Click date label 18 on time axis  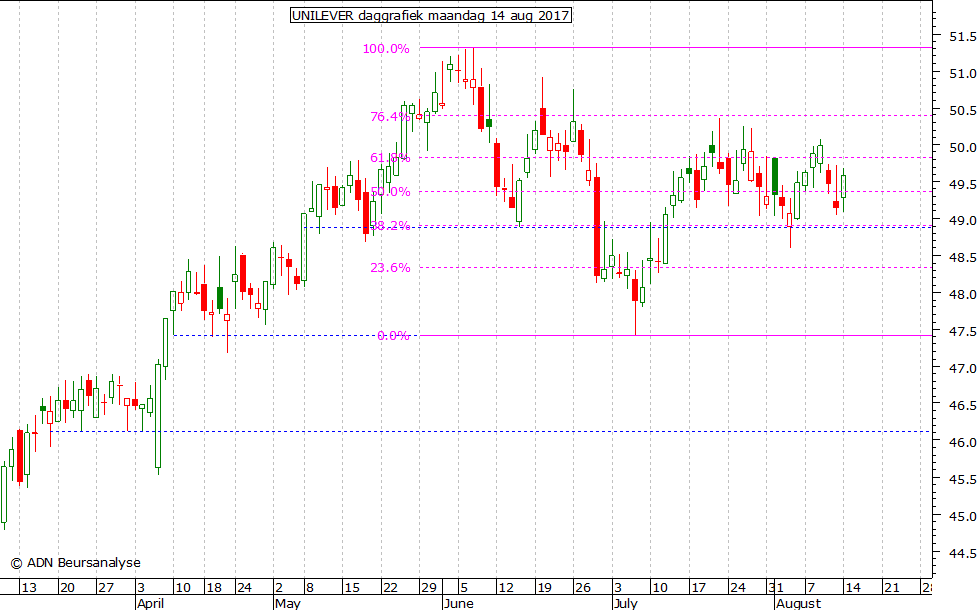[214, 588]
